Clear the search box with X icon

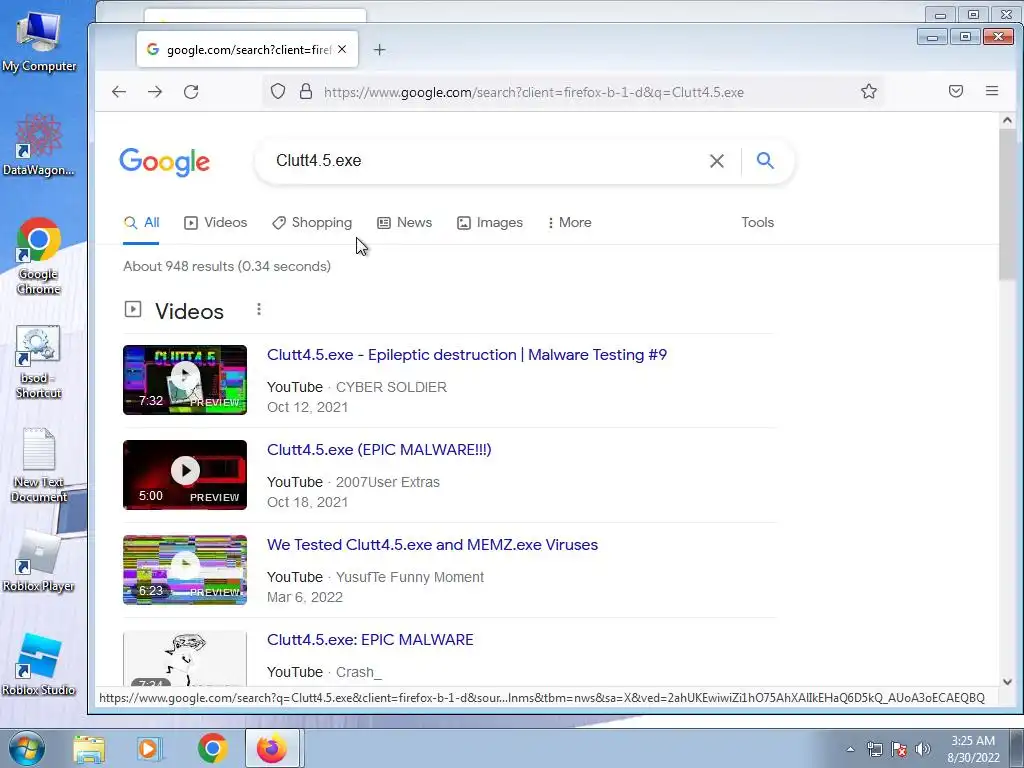716,161
